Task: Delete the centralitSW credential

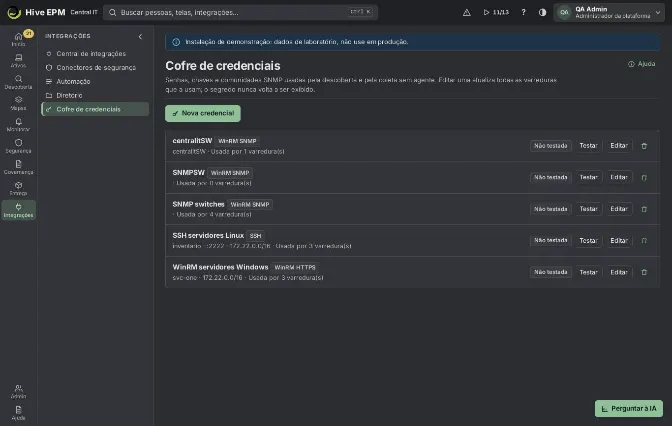Action: 644,146
